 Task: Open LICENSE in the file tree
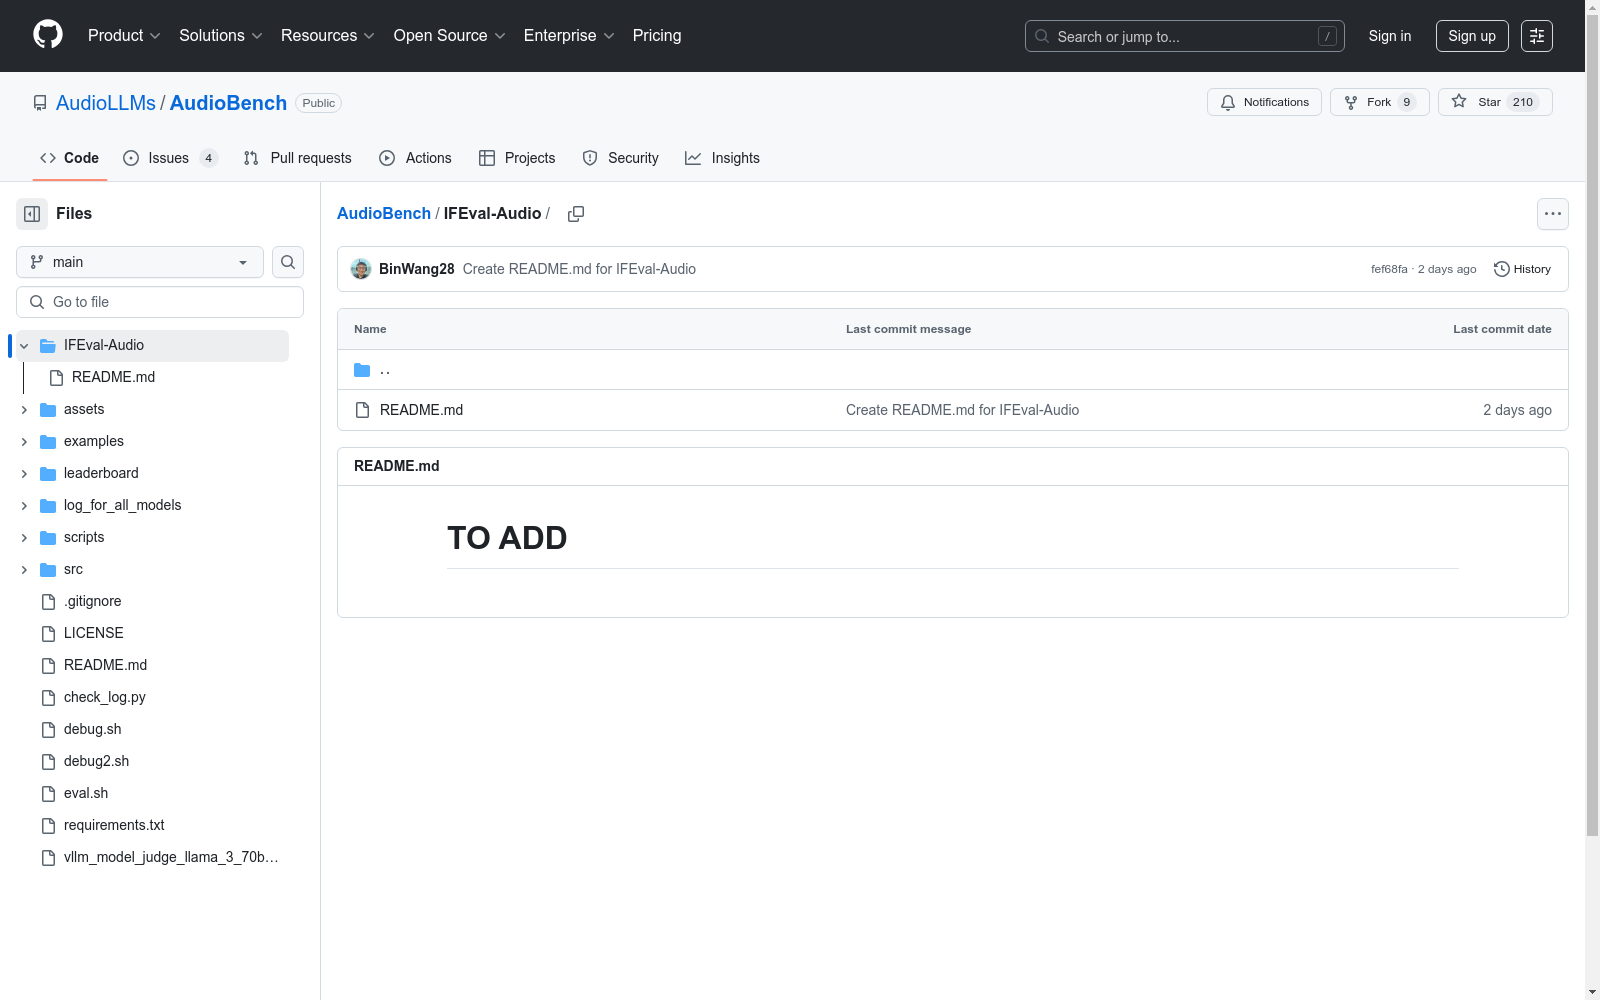(x=94, y=634)
